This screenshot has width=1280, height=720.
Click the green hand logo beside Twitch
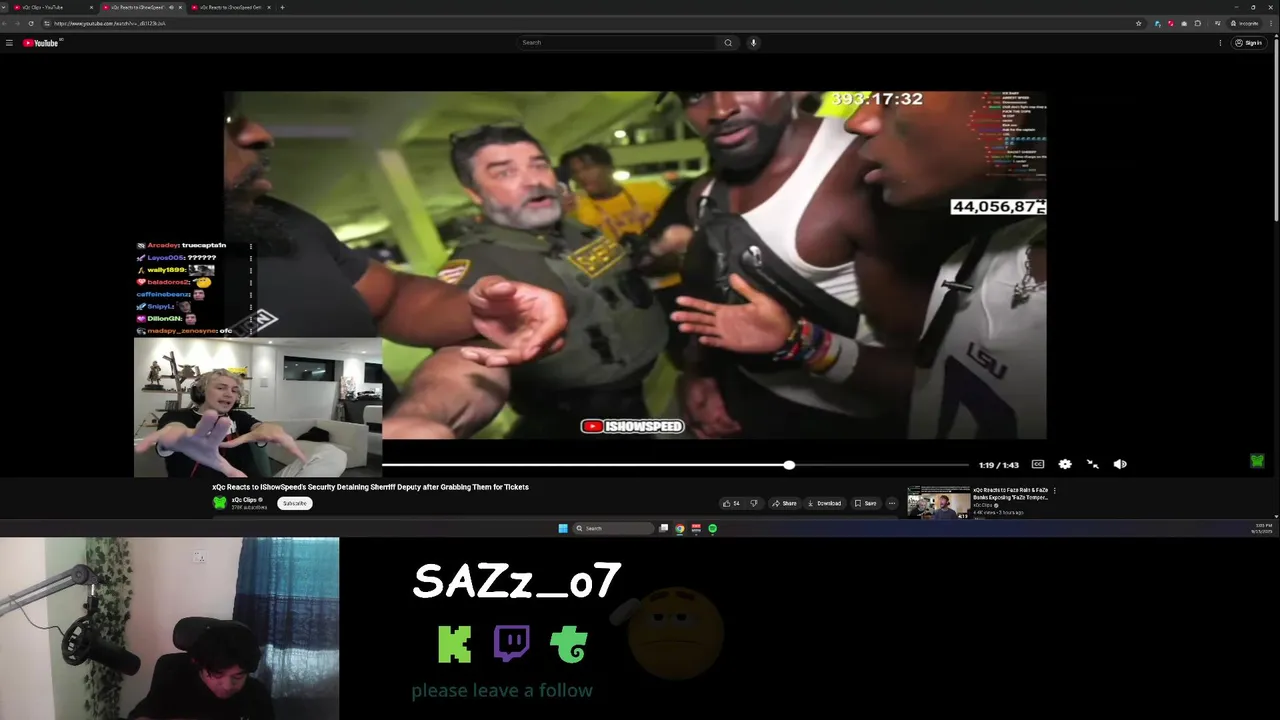click(569, 646)
